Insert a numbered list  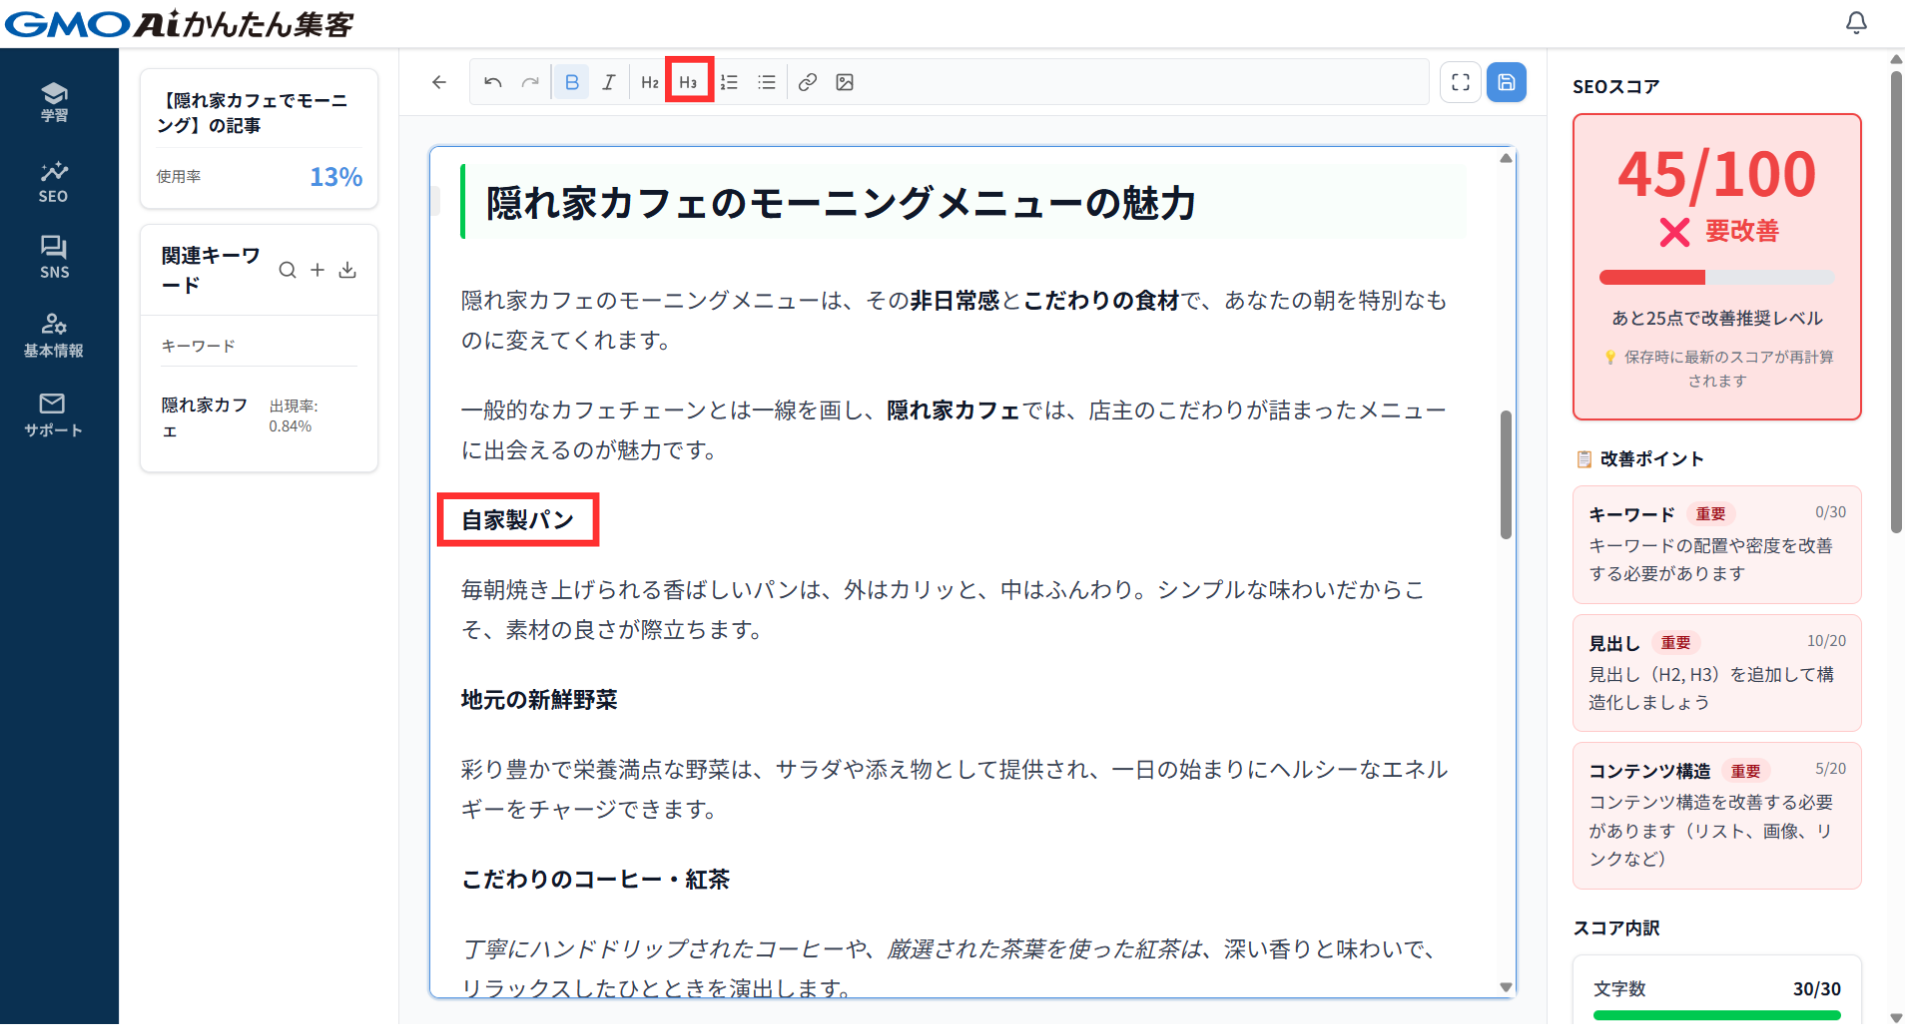tap(729, 82)
